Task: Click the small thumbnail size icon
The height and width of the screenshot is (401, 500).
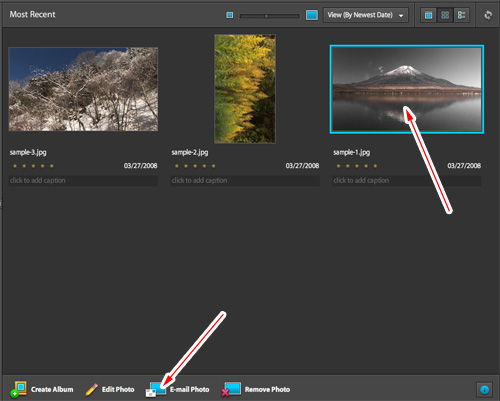Action: point(230,15)
